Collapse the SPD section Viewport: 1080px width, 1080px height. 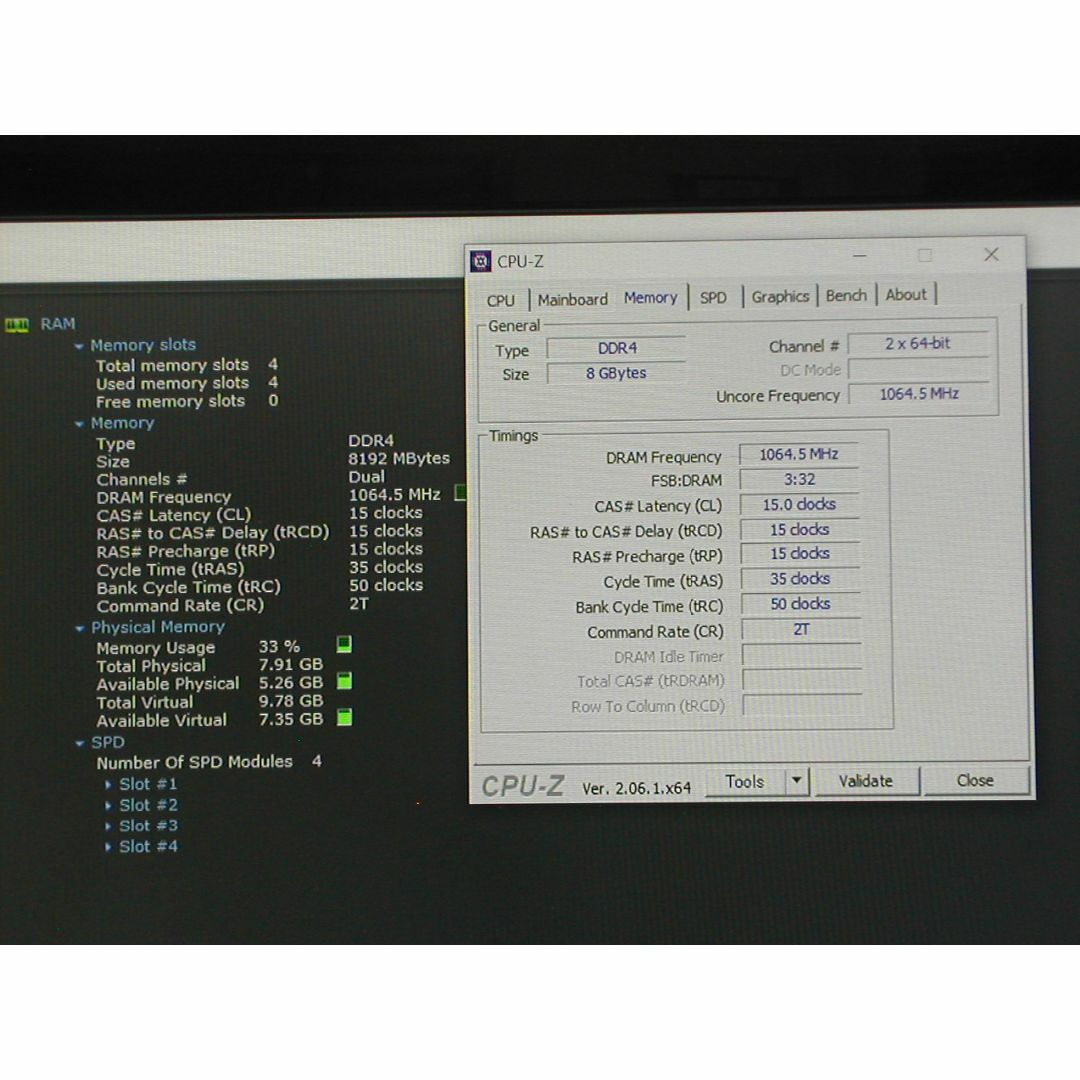pyautogui.click(x=79, y=743)
